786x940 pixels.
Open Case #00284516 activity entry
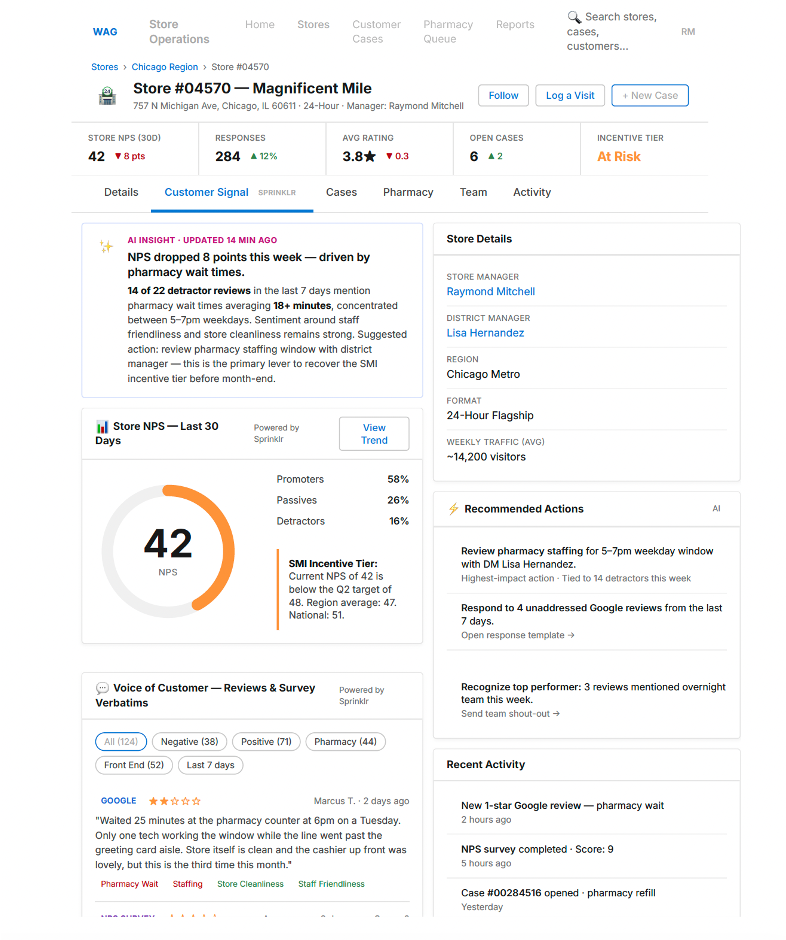(588, 900)
